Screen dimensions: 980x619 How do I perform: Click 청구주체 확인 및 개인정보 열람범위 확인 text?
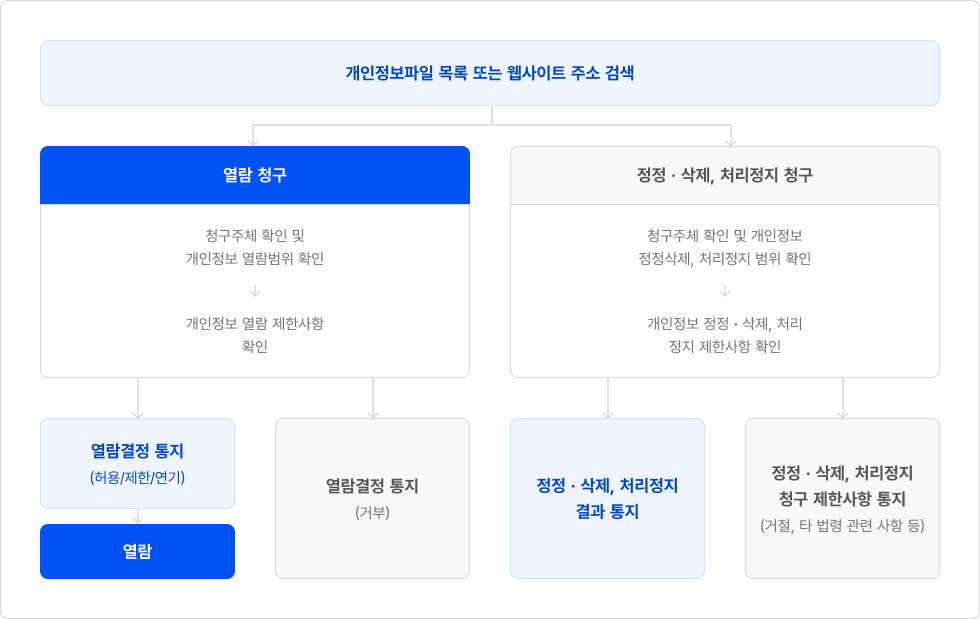(x=255, y=247)
